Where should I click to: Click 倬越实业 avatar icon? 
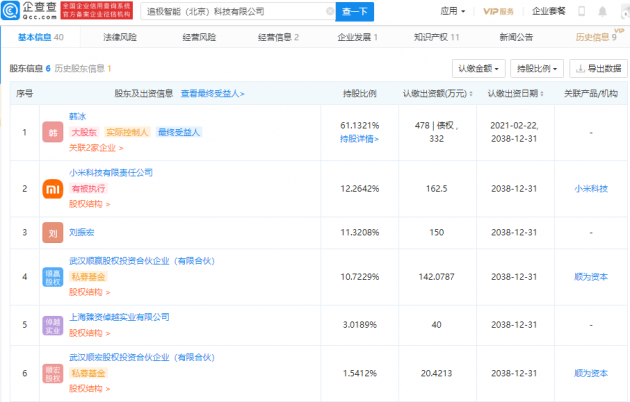[53, 325]
